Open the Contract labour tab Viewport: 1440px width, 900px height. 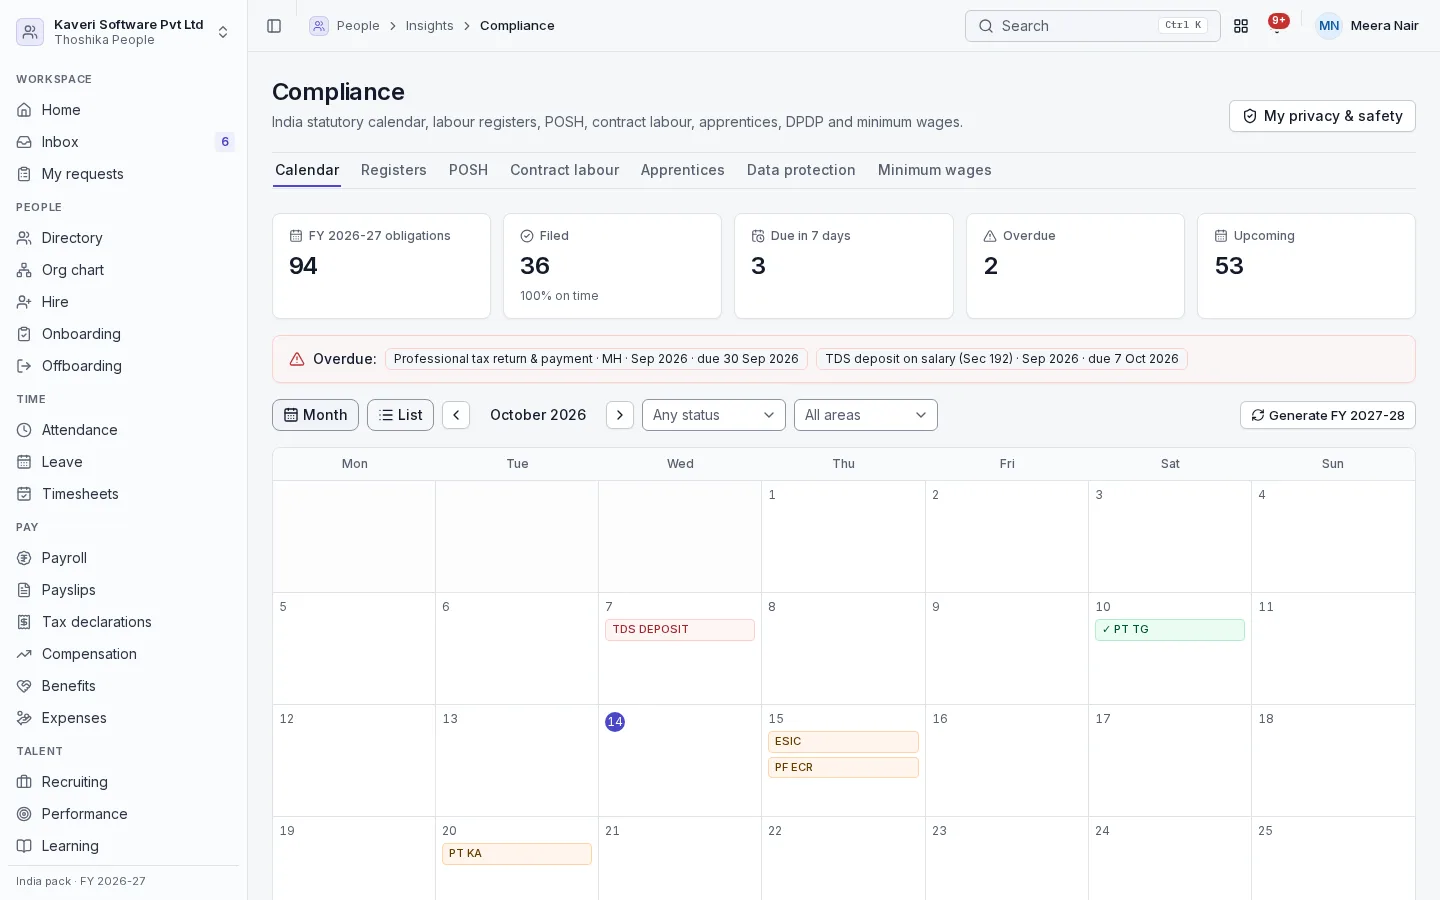[x=564, y=170]
